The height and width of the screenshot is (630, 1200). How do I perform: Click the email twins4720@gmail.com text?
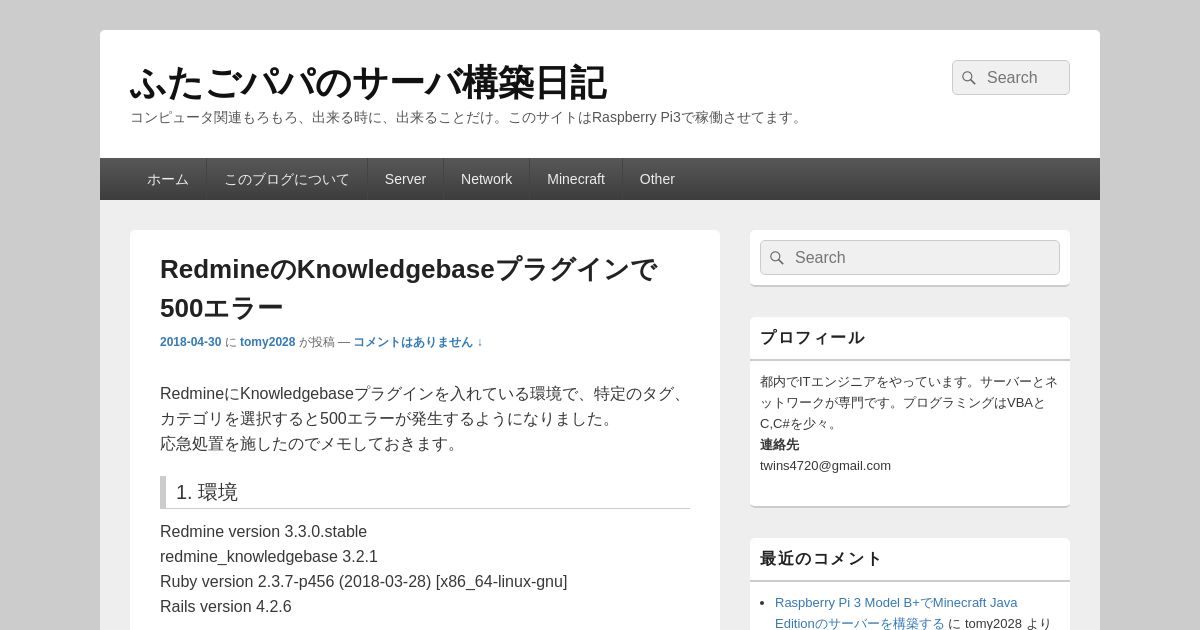click(x=825, y=465)
